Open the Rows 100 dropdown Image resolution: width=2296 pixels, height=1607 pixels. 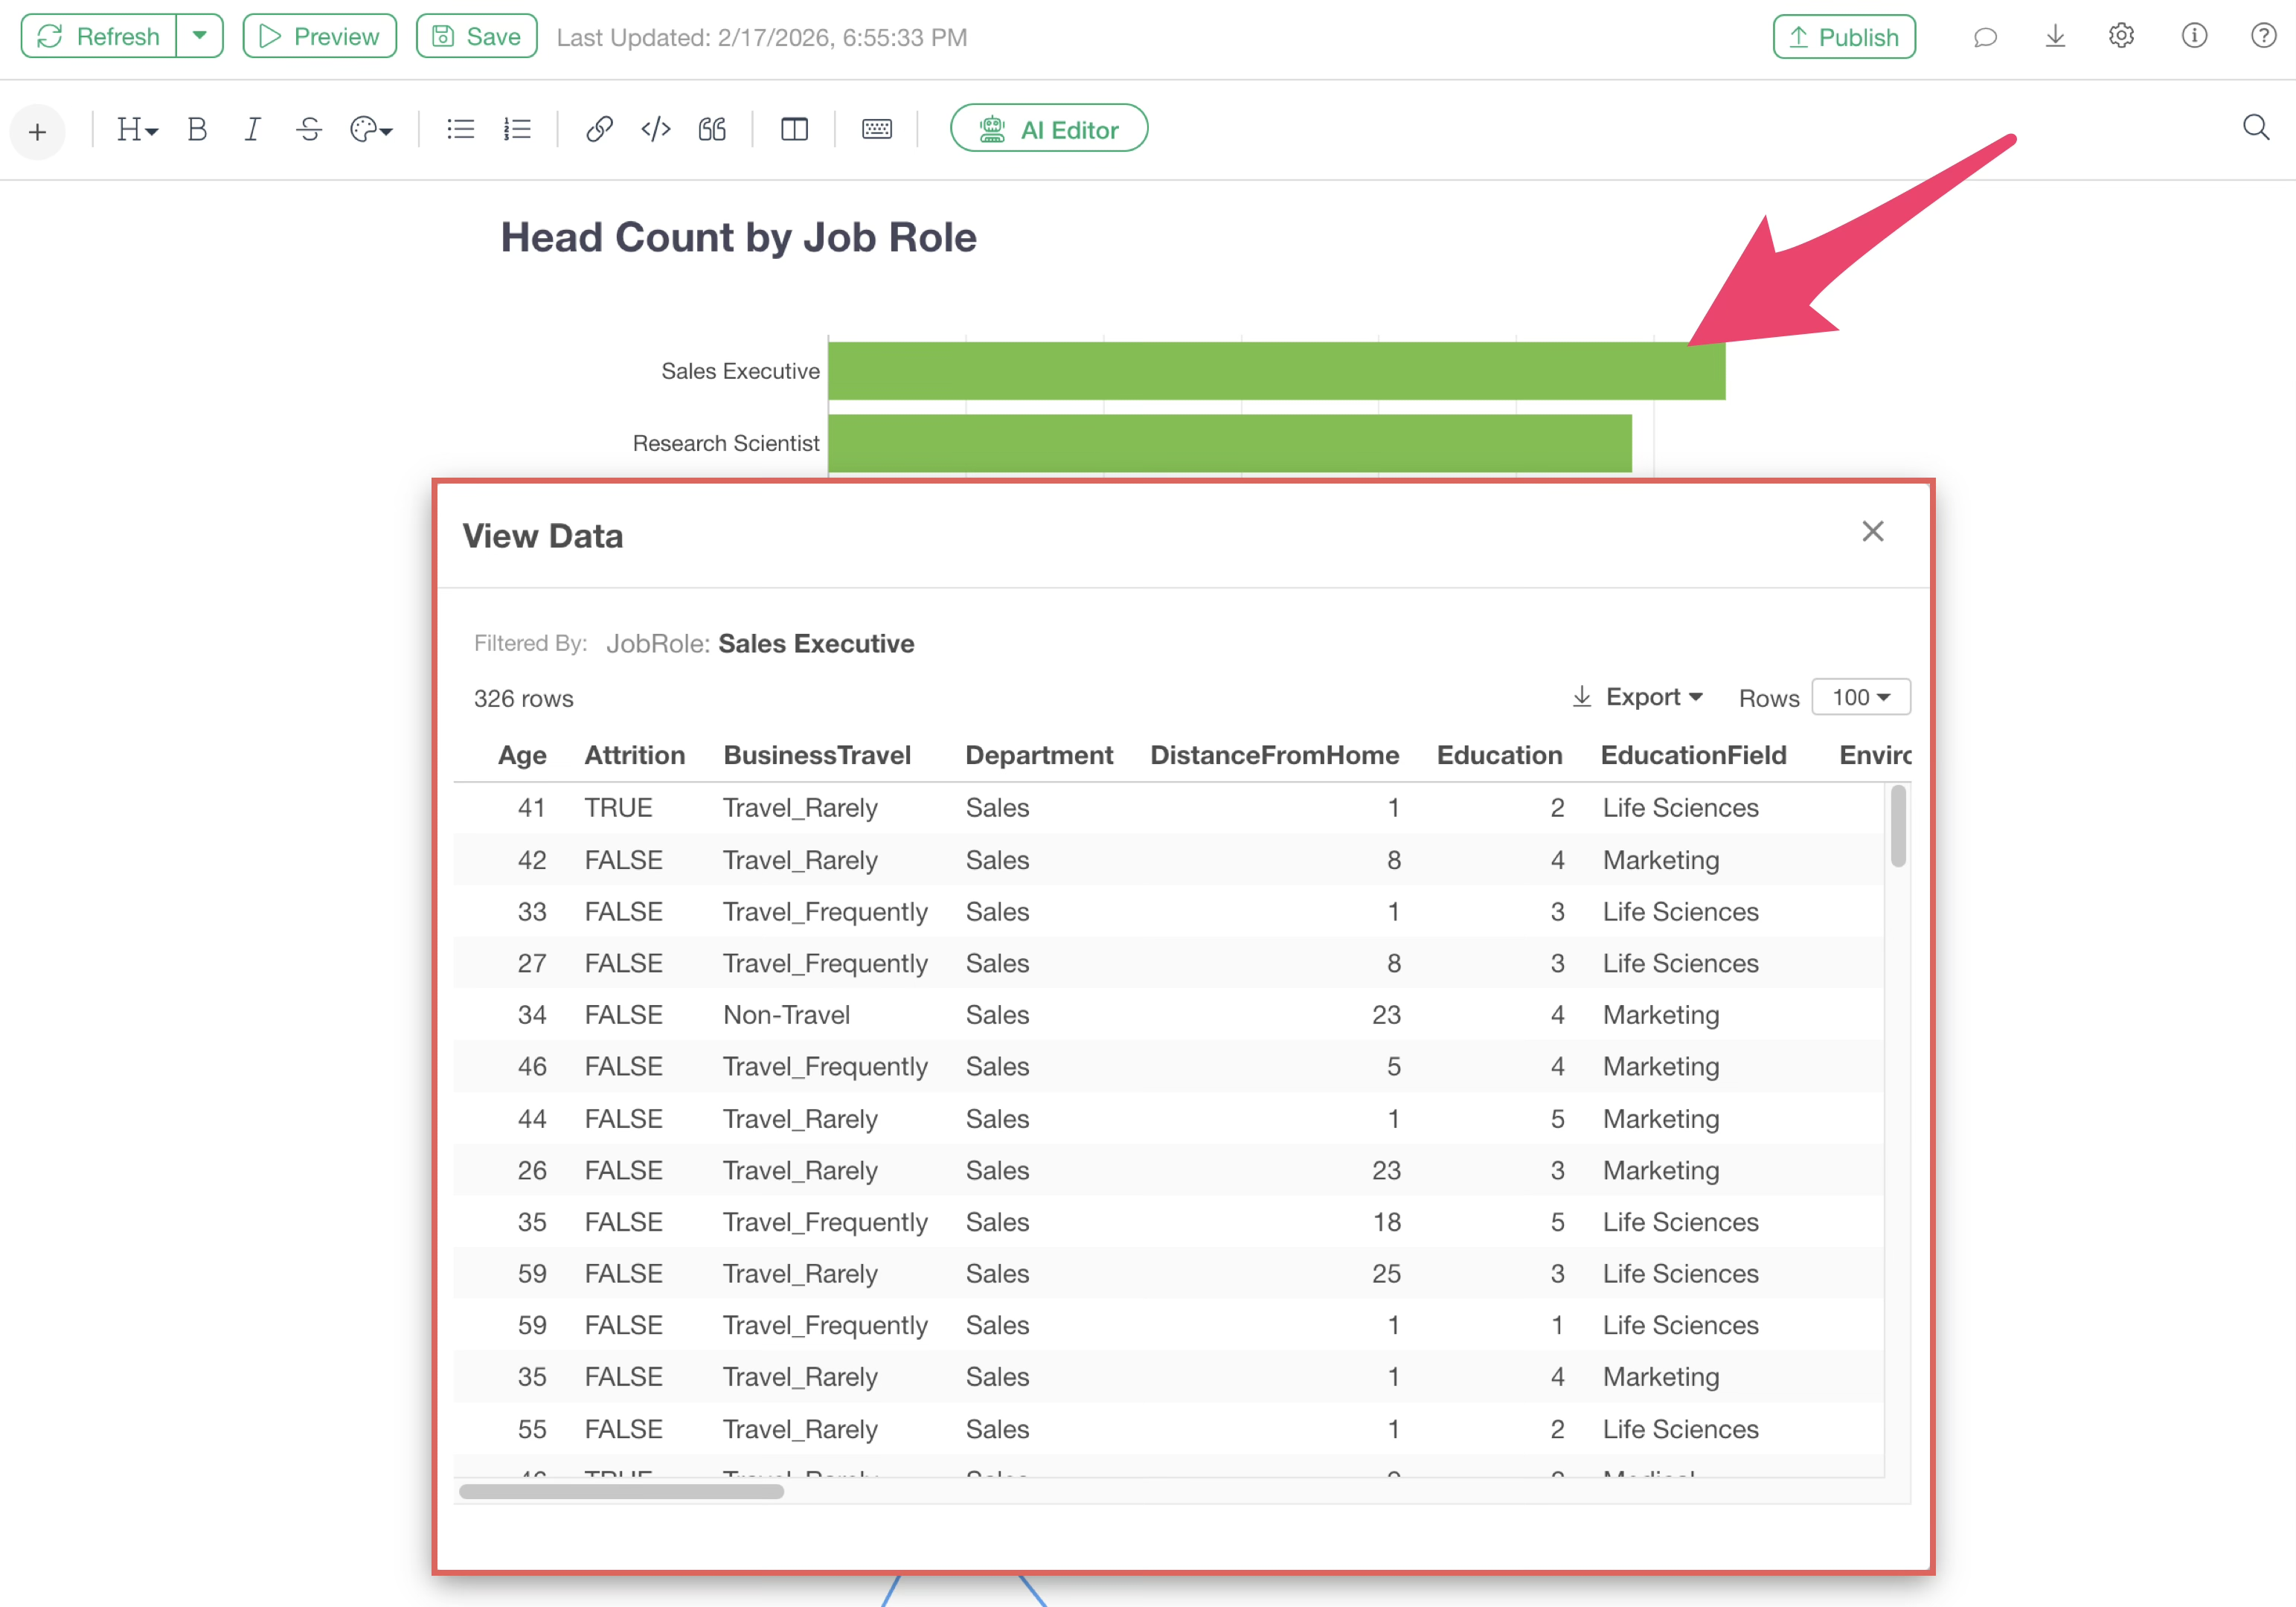coord(1860,697)
